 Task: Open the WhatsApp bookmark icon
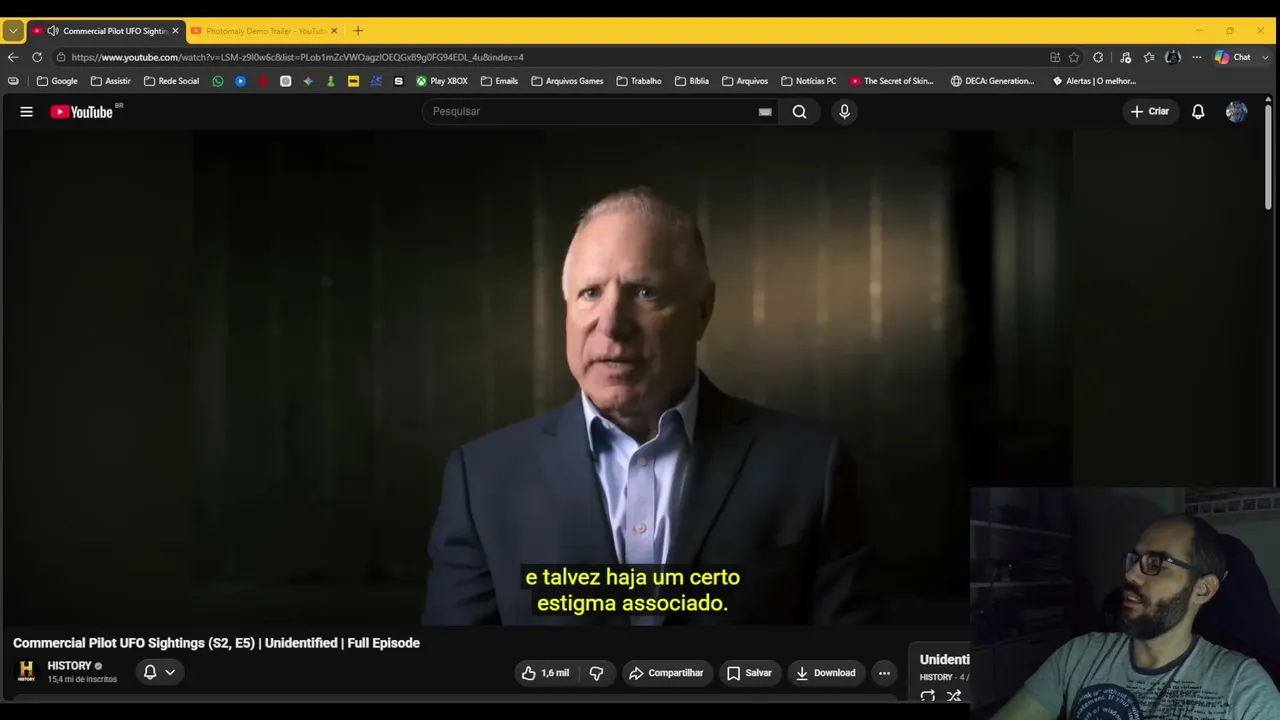218,81
